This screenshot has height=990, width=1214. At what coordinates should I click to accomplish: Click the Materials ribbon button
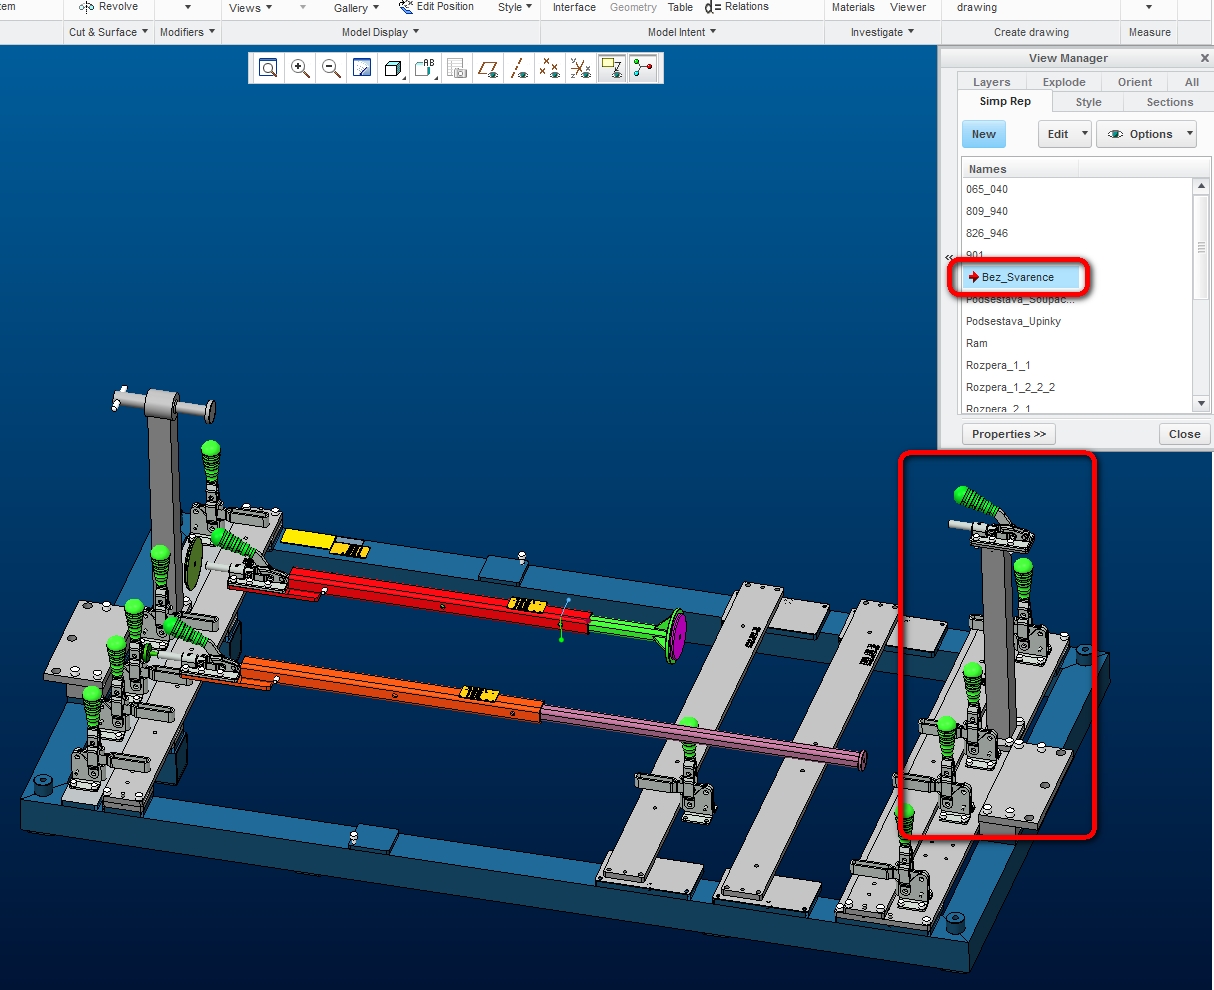point(853,7)
